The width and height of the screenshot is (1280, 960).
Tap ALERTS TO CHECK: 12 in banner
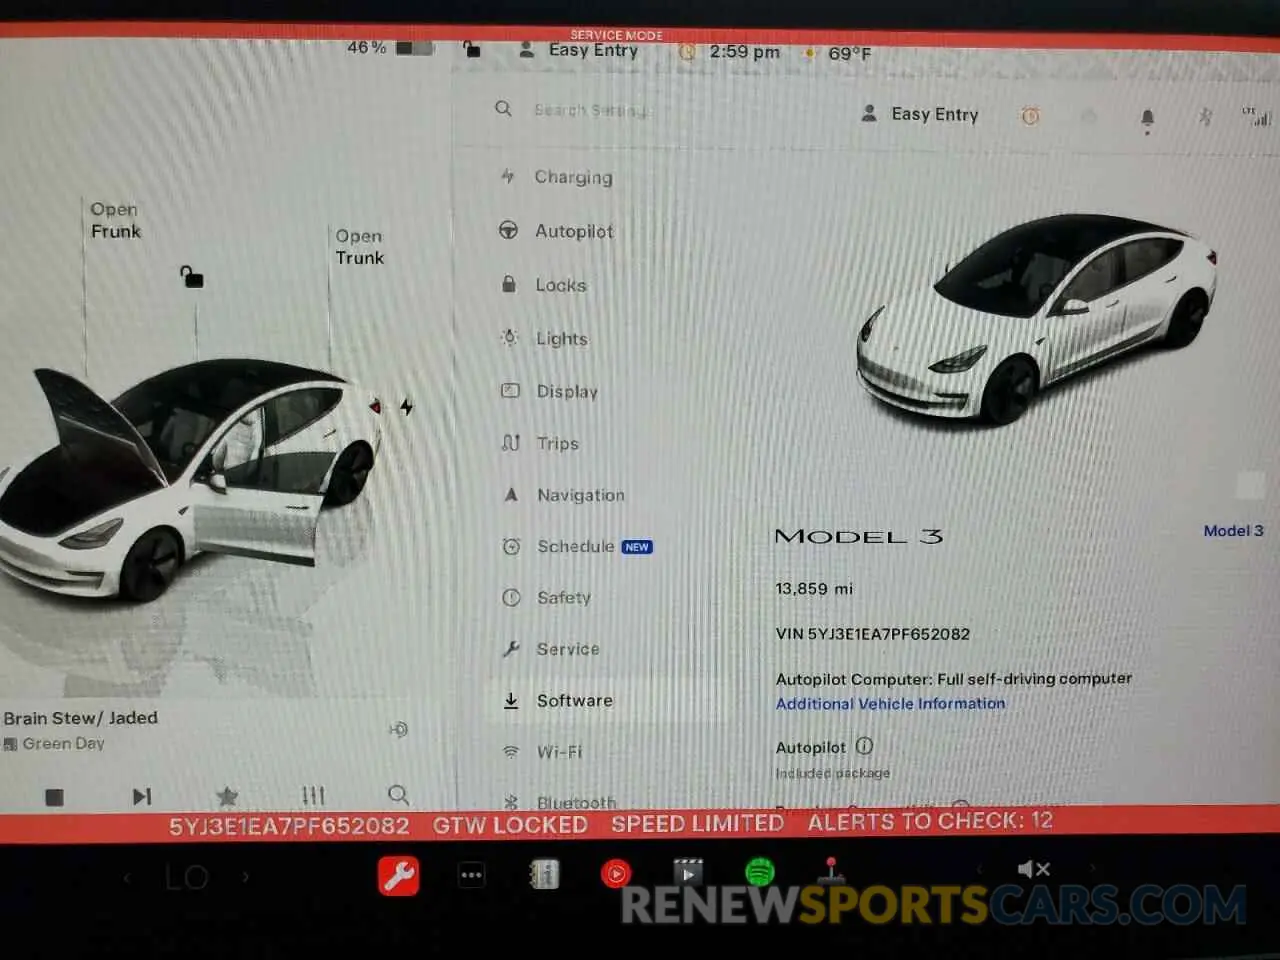pos(930,822)
